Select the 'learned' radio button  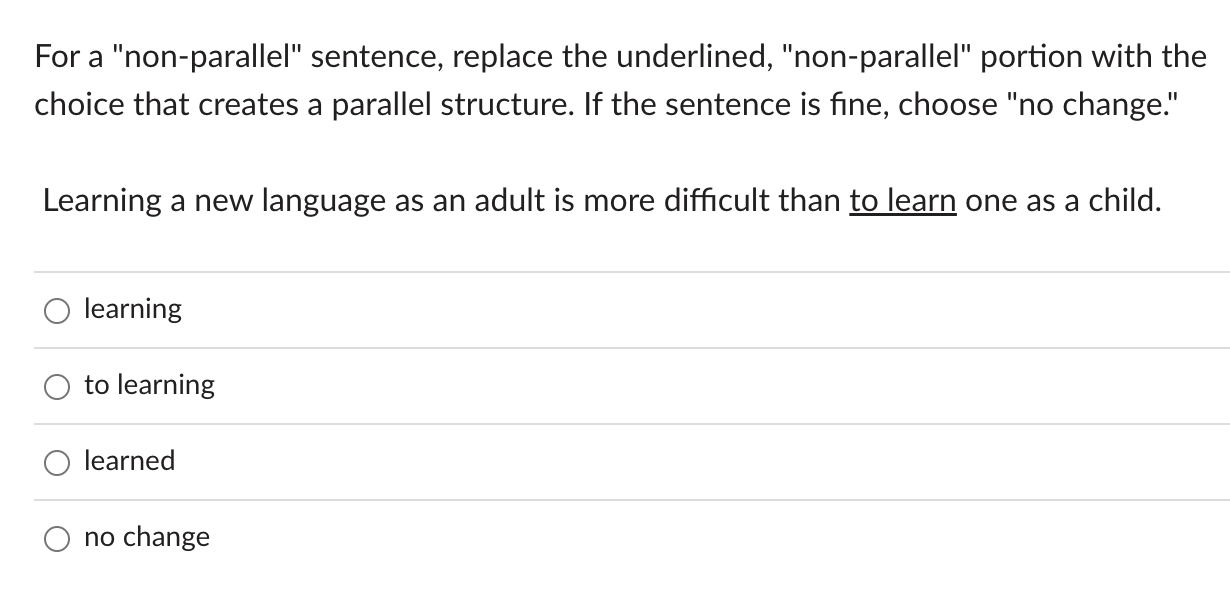pos(57,462)
